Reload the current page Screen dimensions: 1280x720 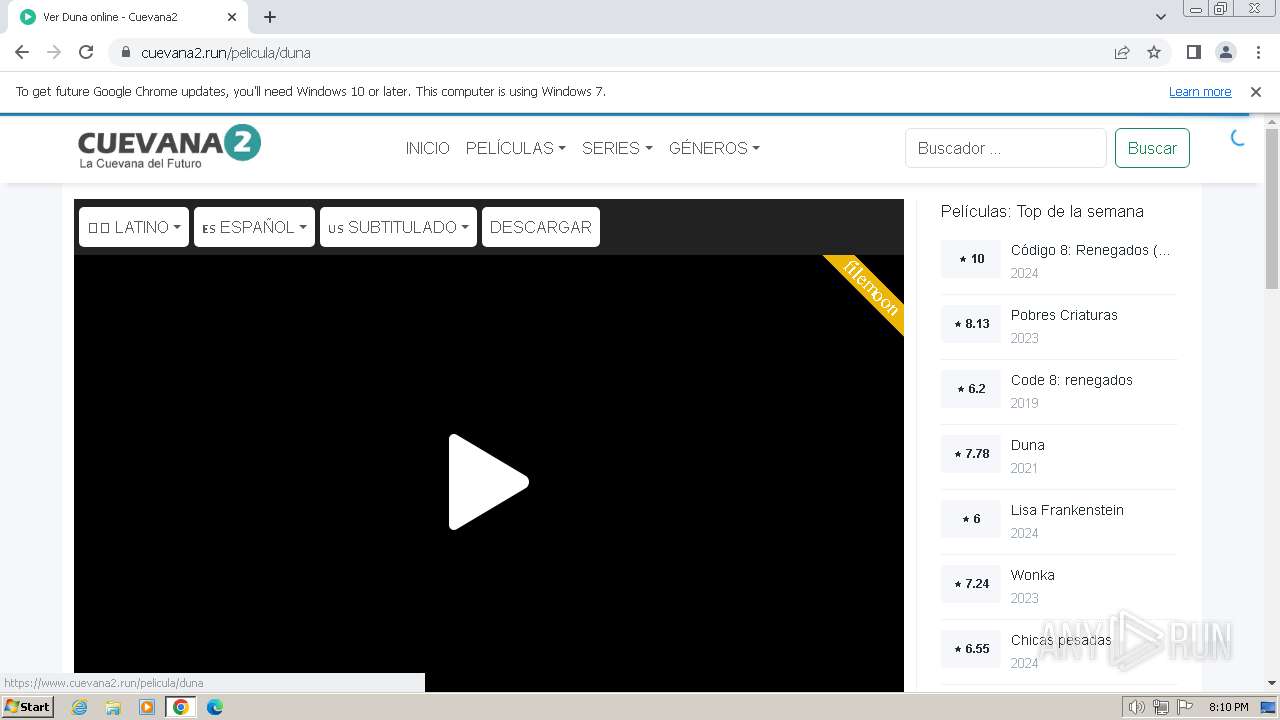pos(86,52)
